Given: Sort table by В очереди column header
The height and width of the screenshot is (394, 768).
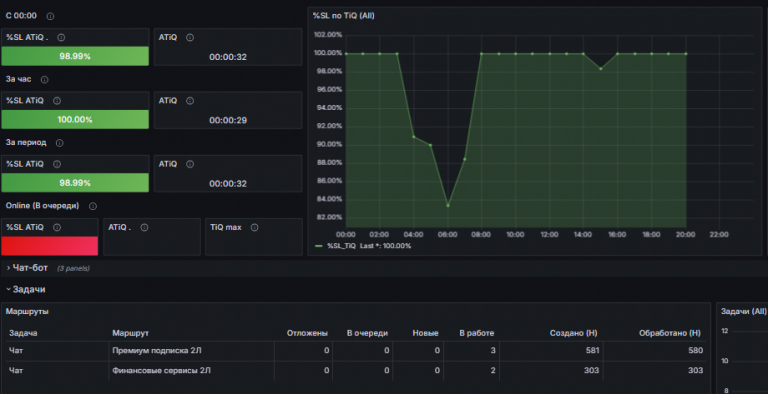Looking at the screenshot, I should tap(367, 333).
